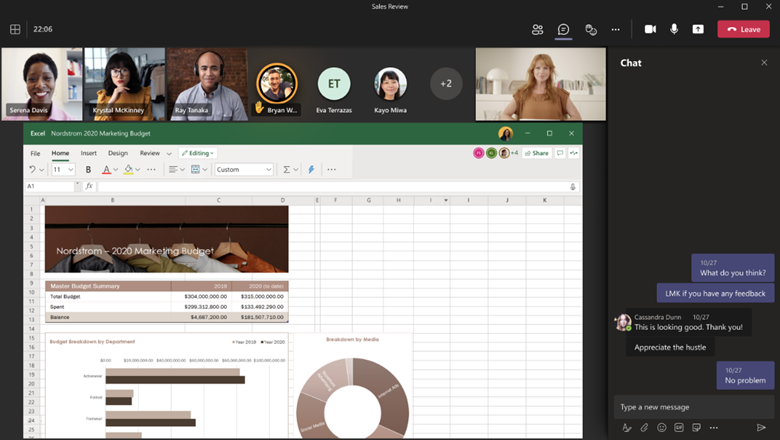Expand the AutoSum dropdown arrow
This screenshot has height=440, width=780.
click(x=295, y=170)
